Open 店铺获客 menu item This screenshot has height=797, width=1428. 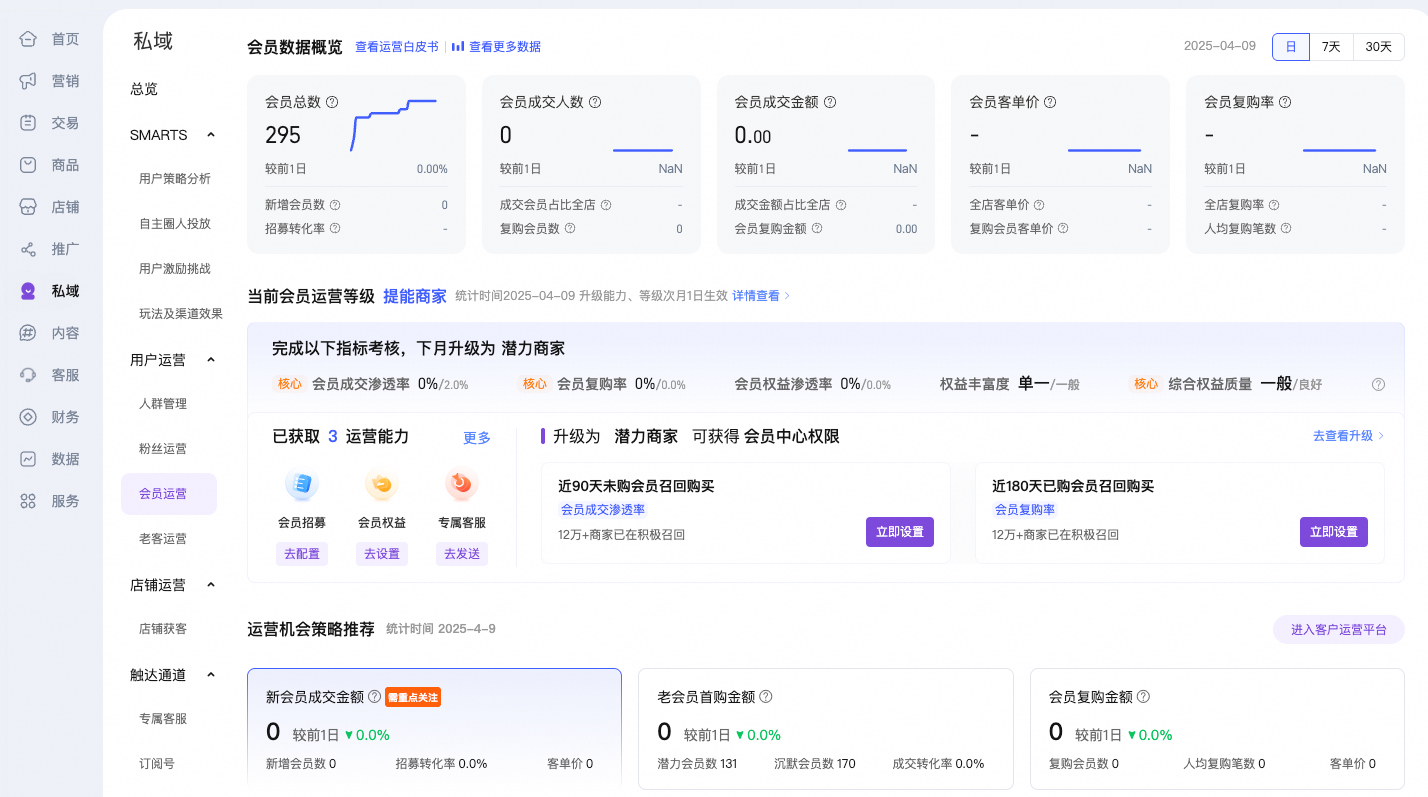pos(163,629)
